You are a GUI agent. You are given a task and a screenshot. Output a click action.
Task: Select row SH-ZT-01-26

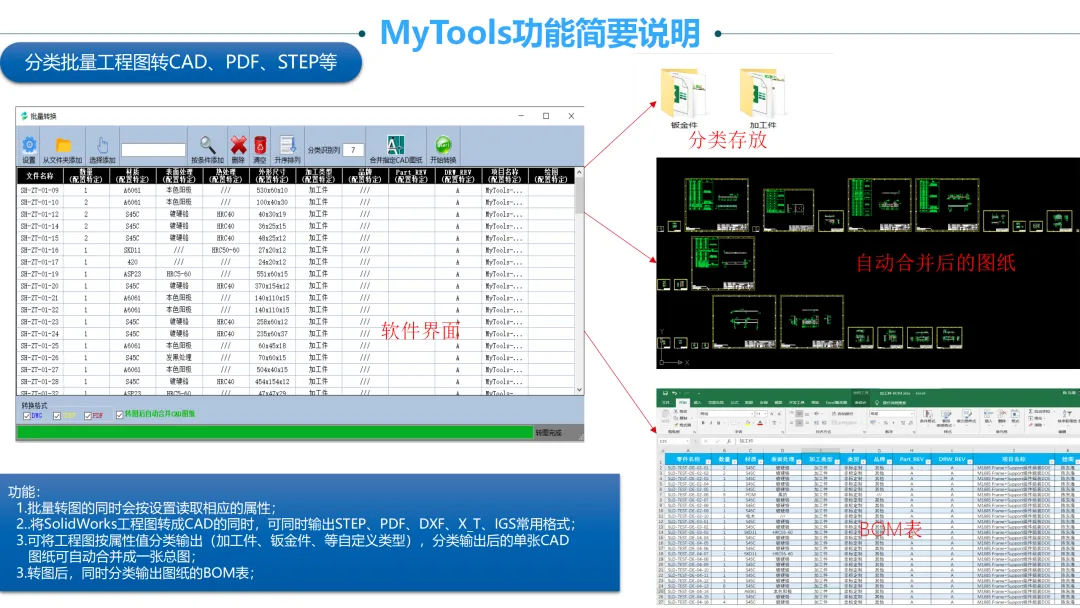pyautogui.click(x=295, y=357)
